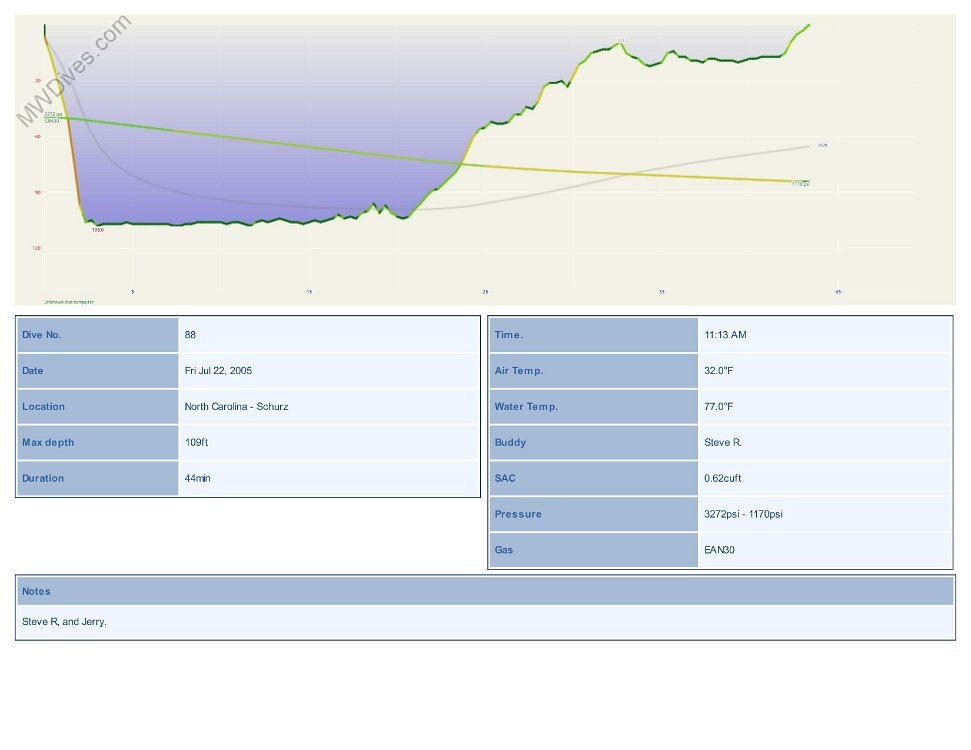This screenshot has height=750, width=971.
Task: Click the 'Unknown dive computer' chart caption
Action: [x=69, y=302]
